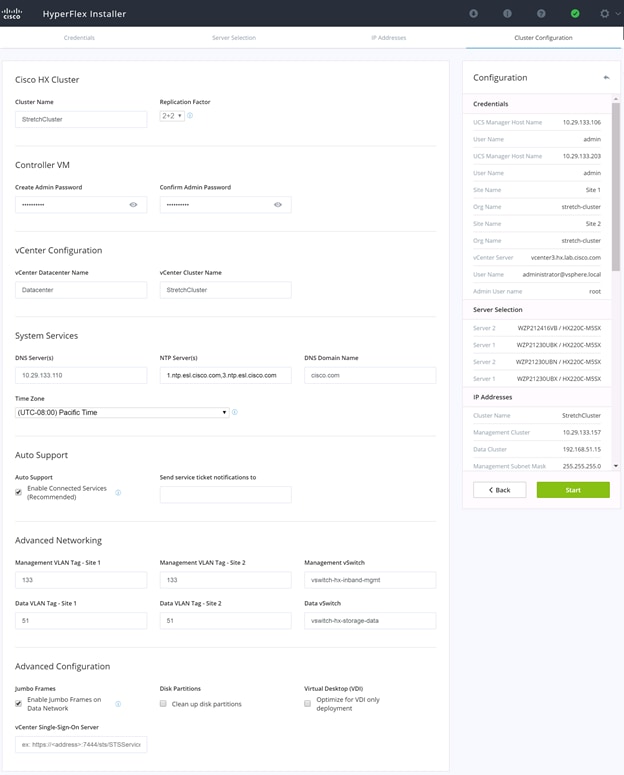Open the help question mark icon
Screen dimensions: 624x775
click(541, 13)
